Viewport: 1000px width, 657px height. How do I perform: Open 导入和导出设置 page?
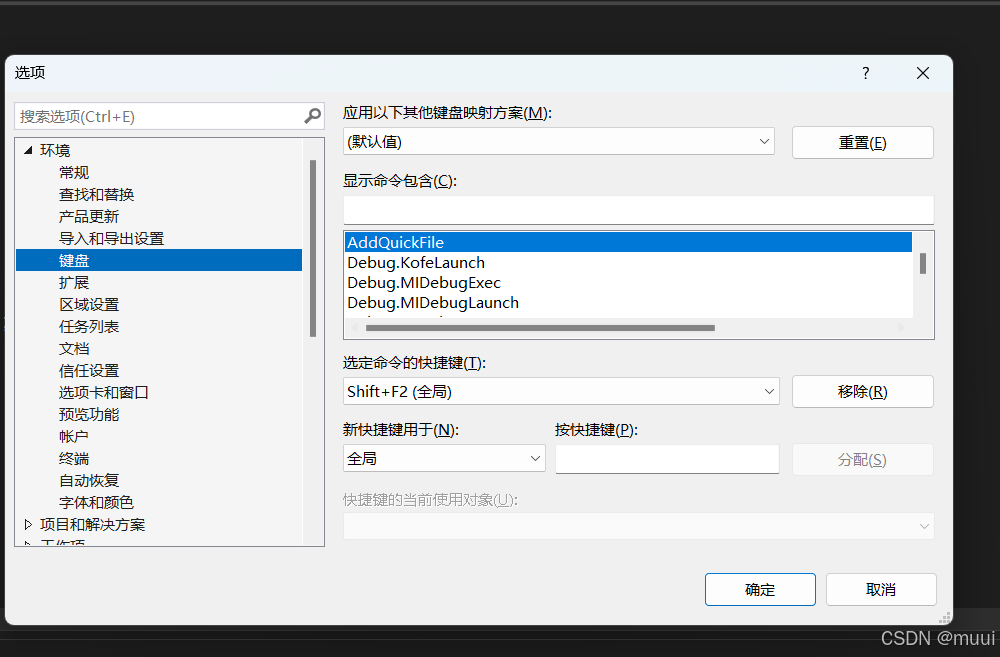112,239
